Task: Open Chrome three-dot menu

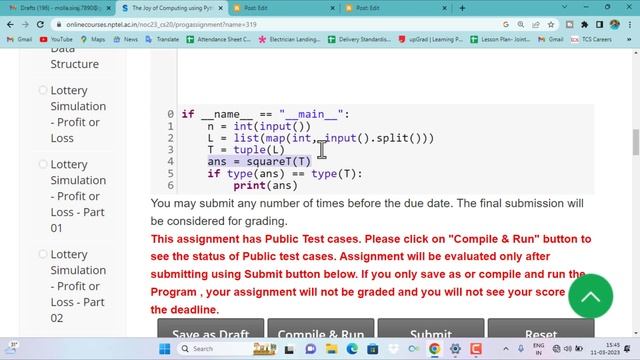Action: point(629,24)
